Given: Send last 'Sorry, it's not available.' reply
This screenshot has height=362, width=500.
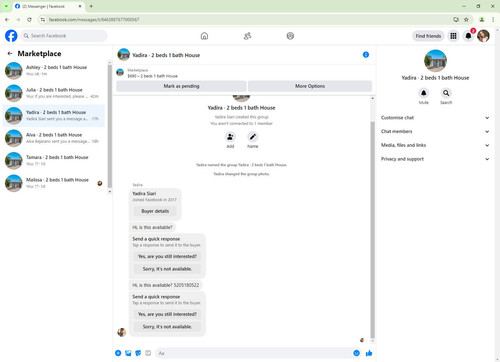Looking at the screenshot, I should point(167,327).
